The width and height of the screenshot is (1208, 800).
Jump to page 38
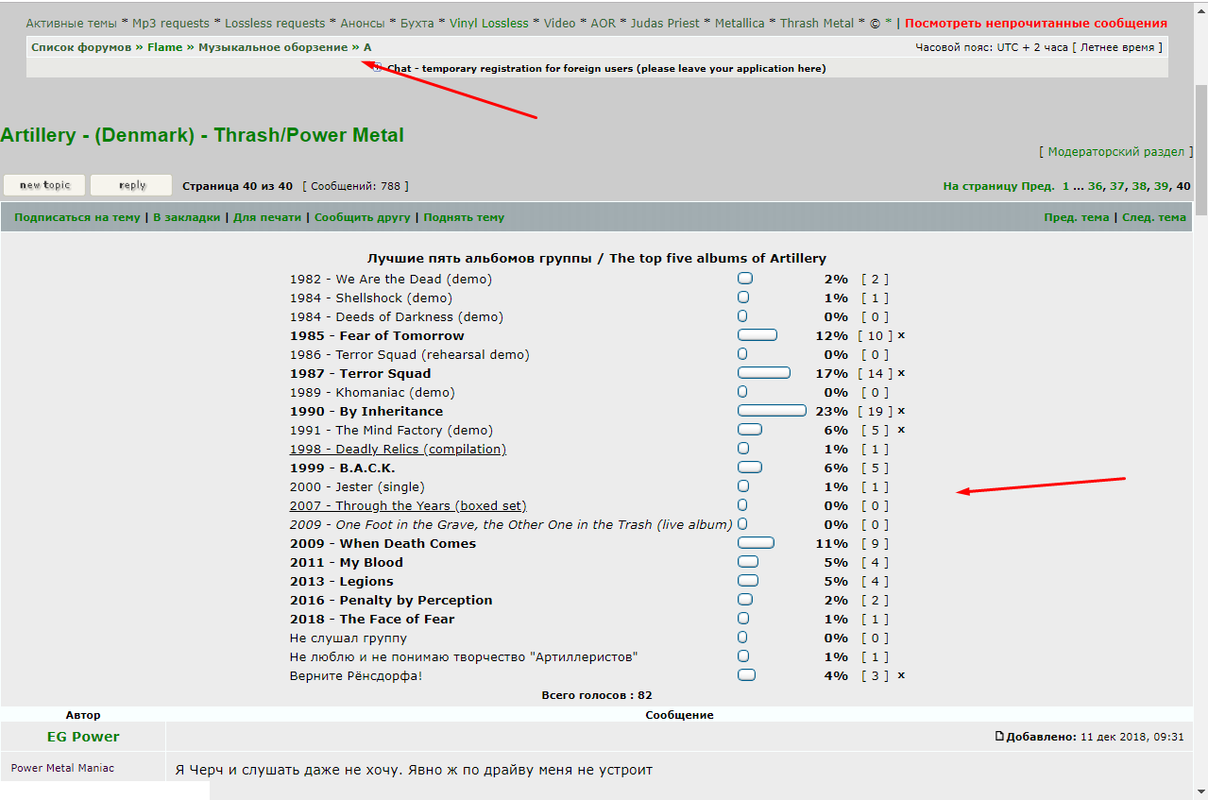coord(1139,186)
